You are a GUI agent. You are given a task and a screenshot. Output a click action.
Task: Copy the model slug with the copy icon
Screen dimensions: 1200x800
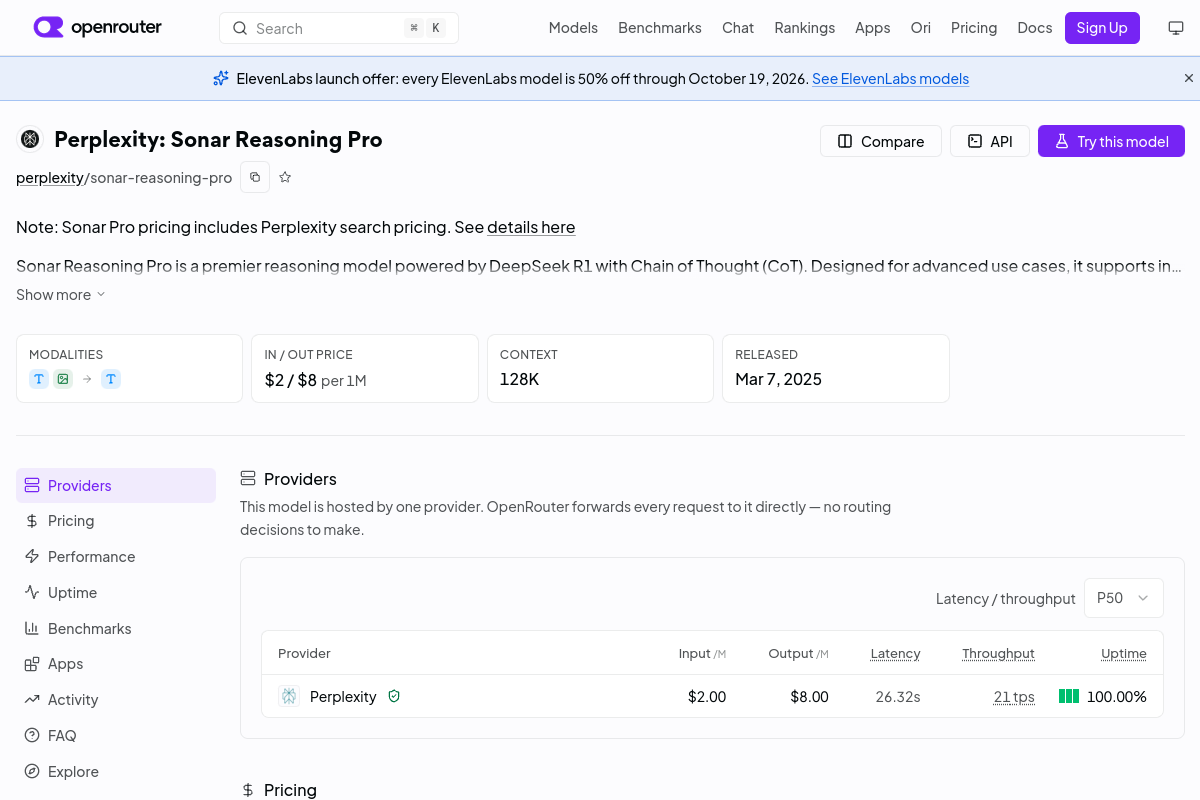pyautogui.click(x=255, y=177)
